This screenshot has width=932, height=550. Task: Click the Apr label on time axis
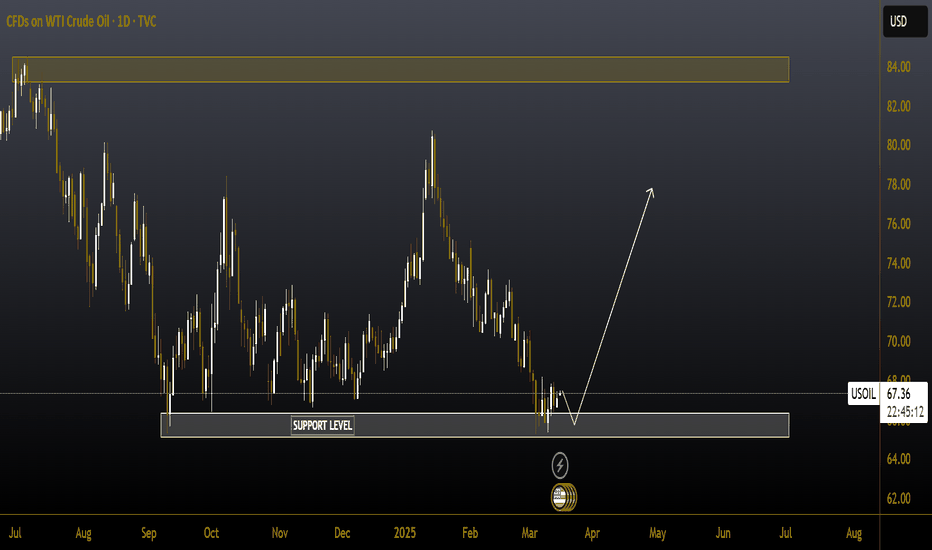point(592,533)
